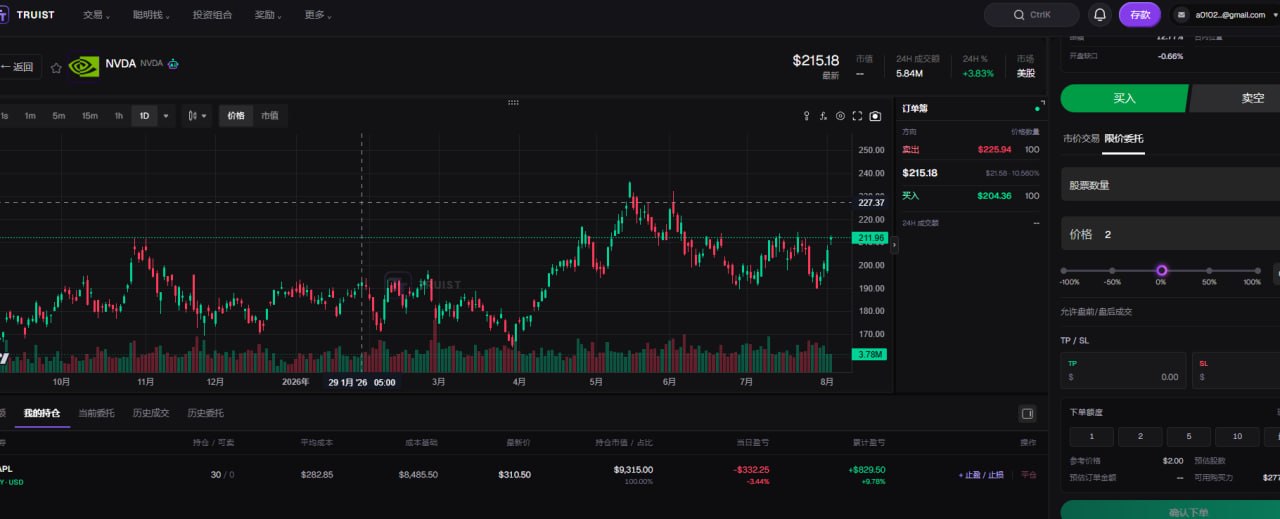Set percentage slider to -50%
This screenshot has height=519, width=1280.
pyautogui.click(x=1112, y=270)
